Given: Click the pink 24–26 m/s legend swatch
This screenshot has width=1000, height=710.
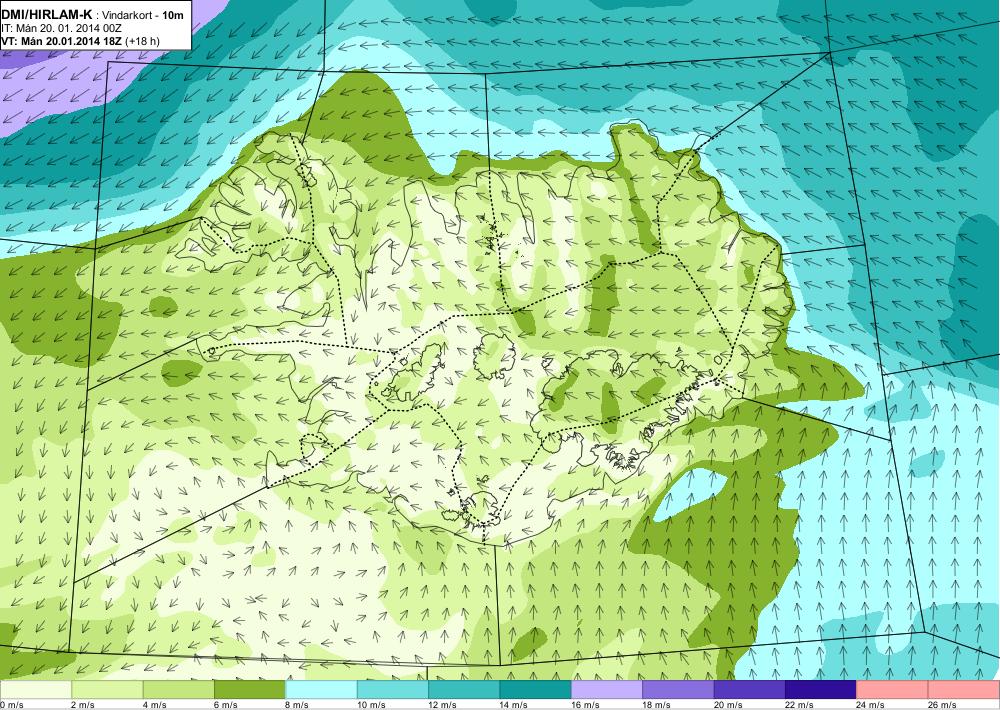Looking at the screenshot, I should 893,690.
